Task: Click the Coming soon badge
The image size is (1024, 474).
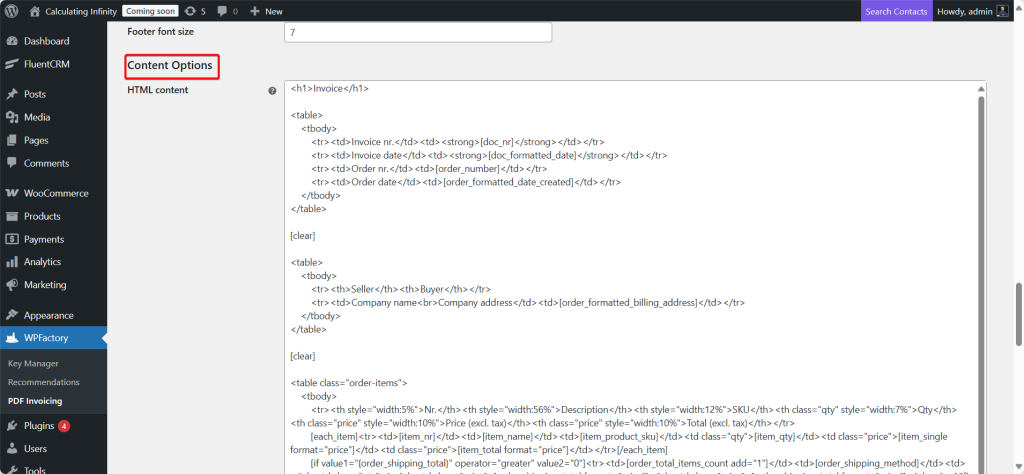Action: click(x=151, y=11)
